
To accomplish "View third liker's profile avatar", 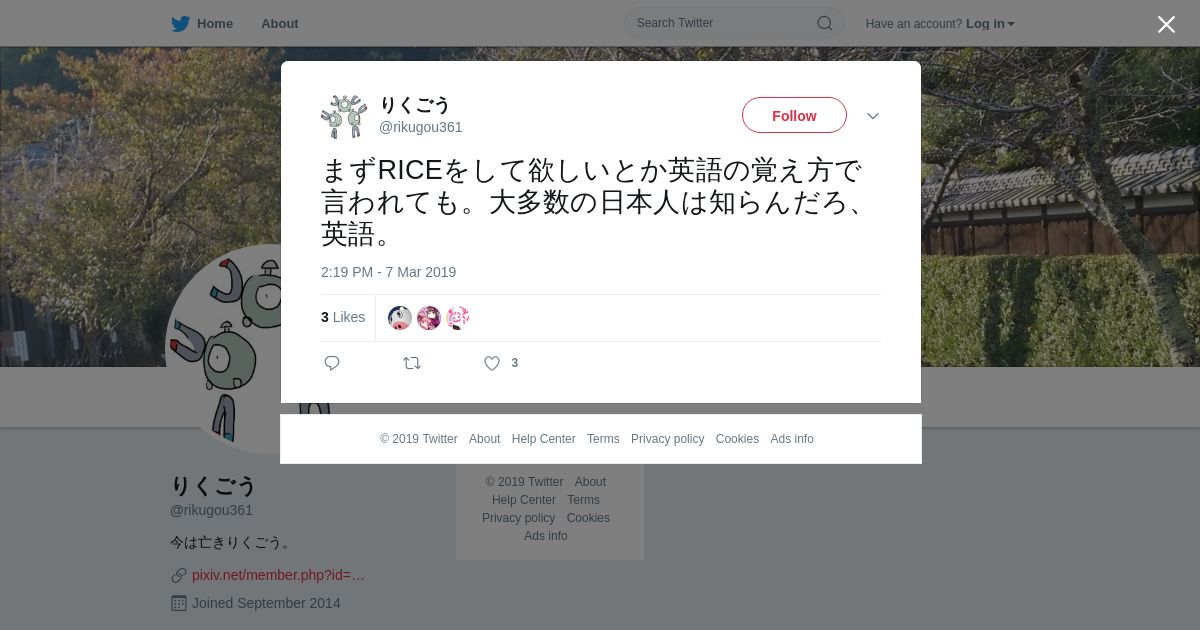I will point(458,318).
